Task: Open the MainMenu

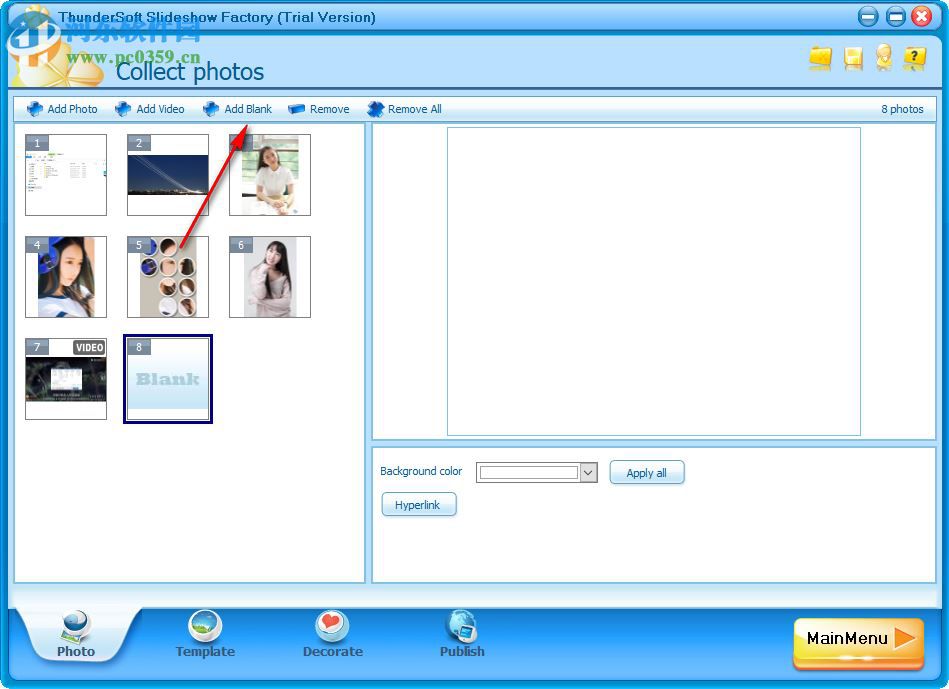Action: 857,640
